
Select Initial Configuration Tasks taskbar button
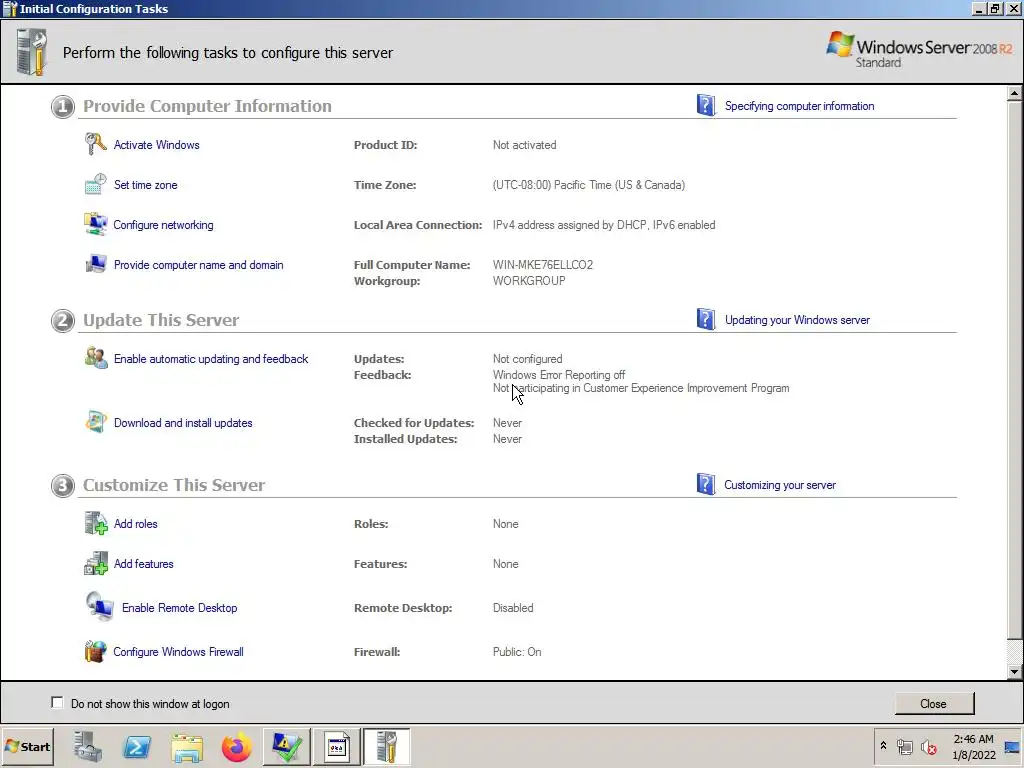point(386,746)
